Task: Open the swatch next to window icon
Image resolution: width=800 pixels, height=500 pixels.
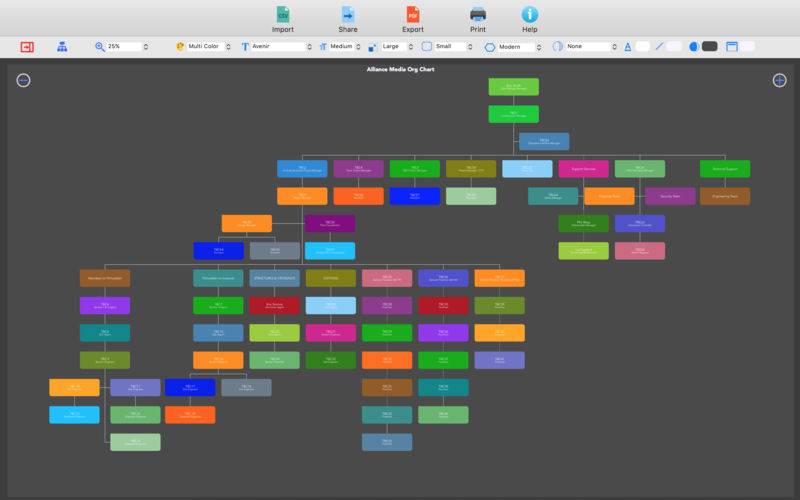Action: click(748, 46)
